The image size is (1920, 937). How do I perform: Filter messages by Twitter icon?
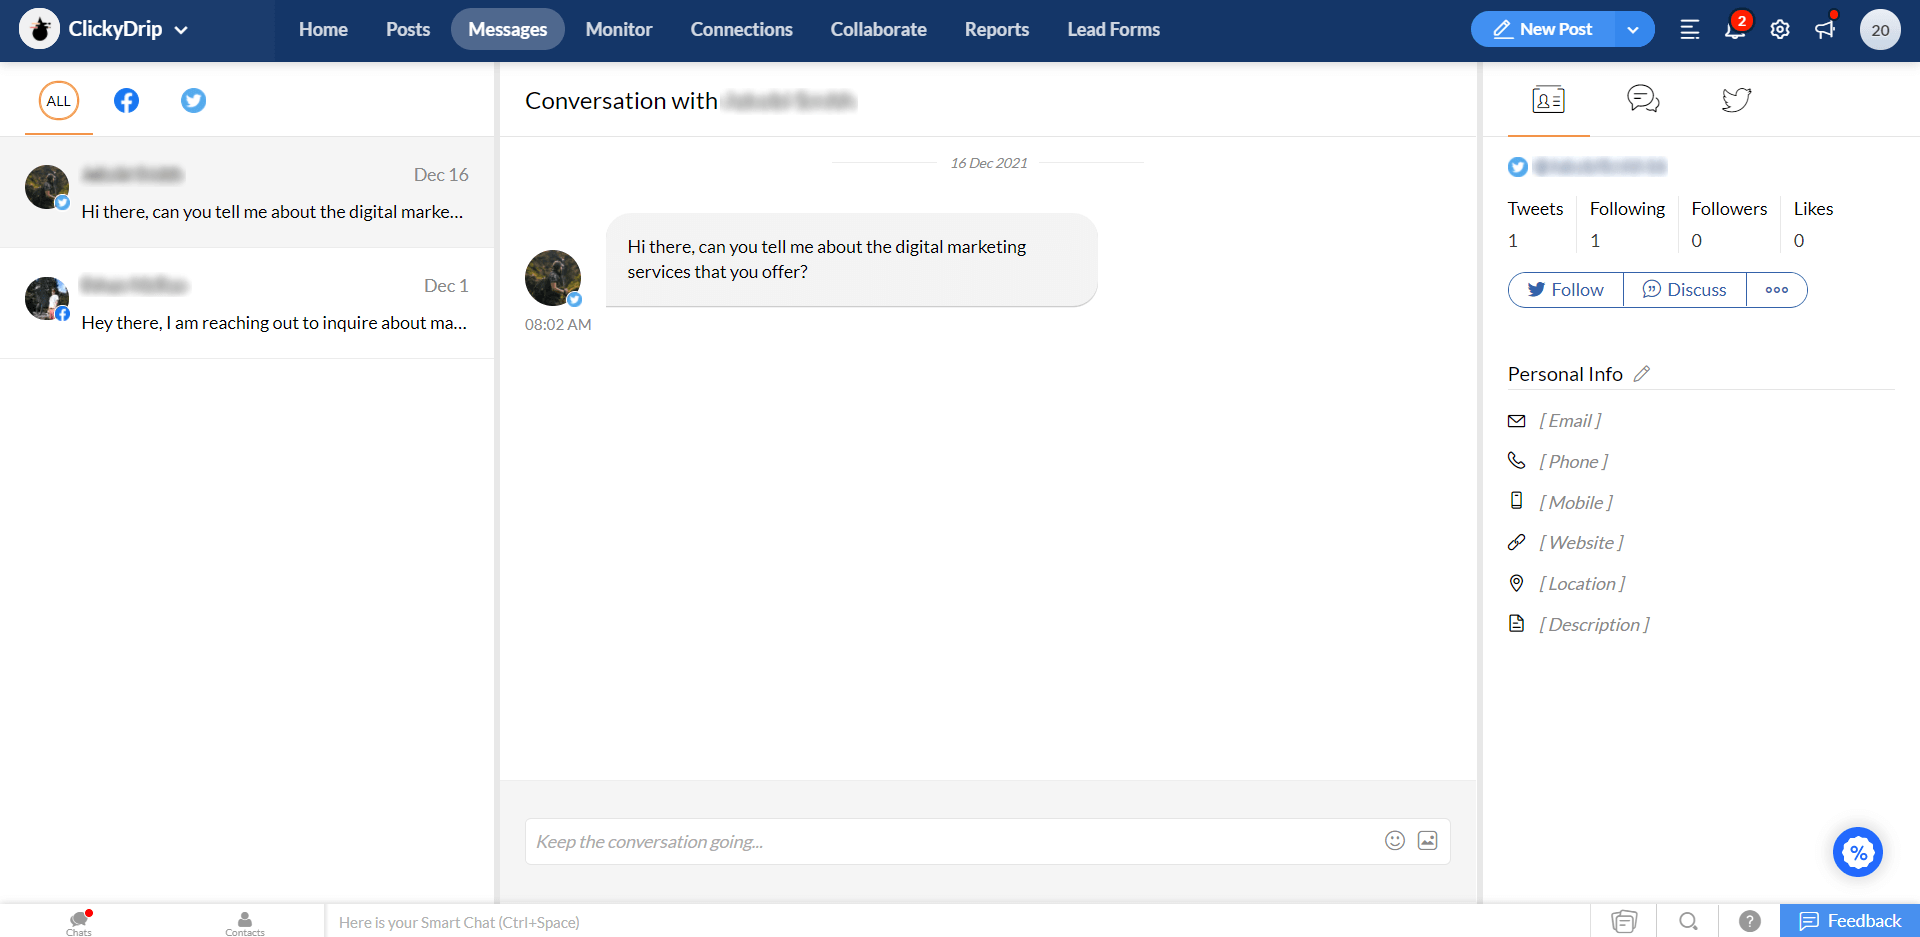tap(193, 101)
